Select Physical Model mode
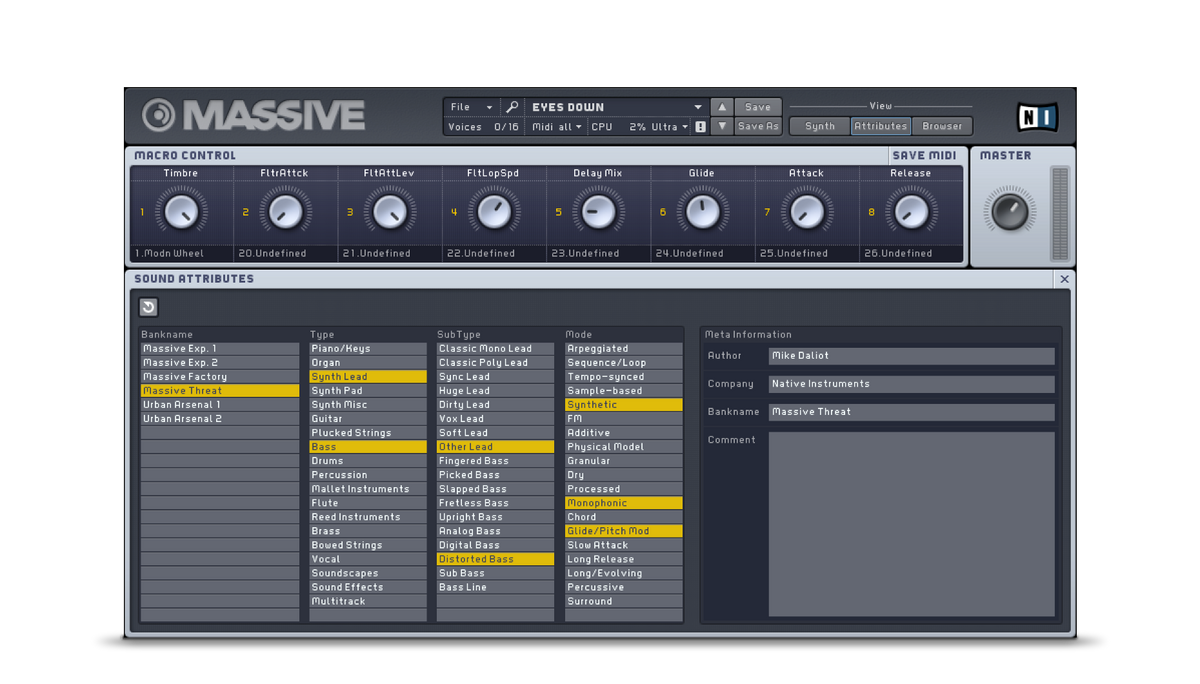Viewport: 1200px width, 684px height. coord(624,447)
